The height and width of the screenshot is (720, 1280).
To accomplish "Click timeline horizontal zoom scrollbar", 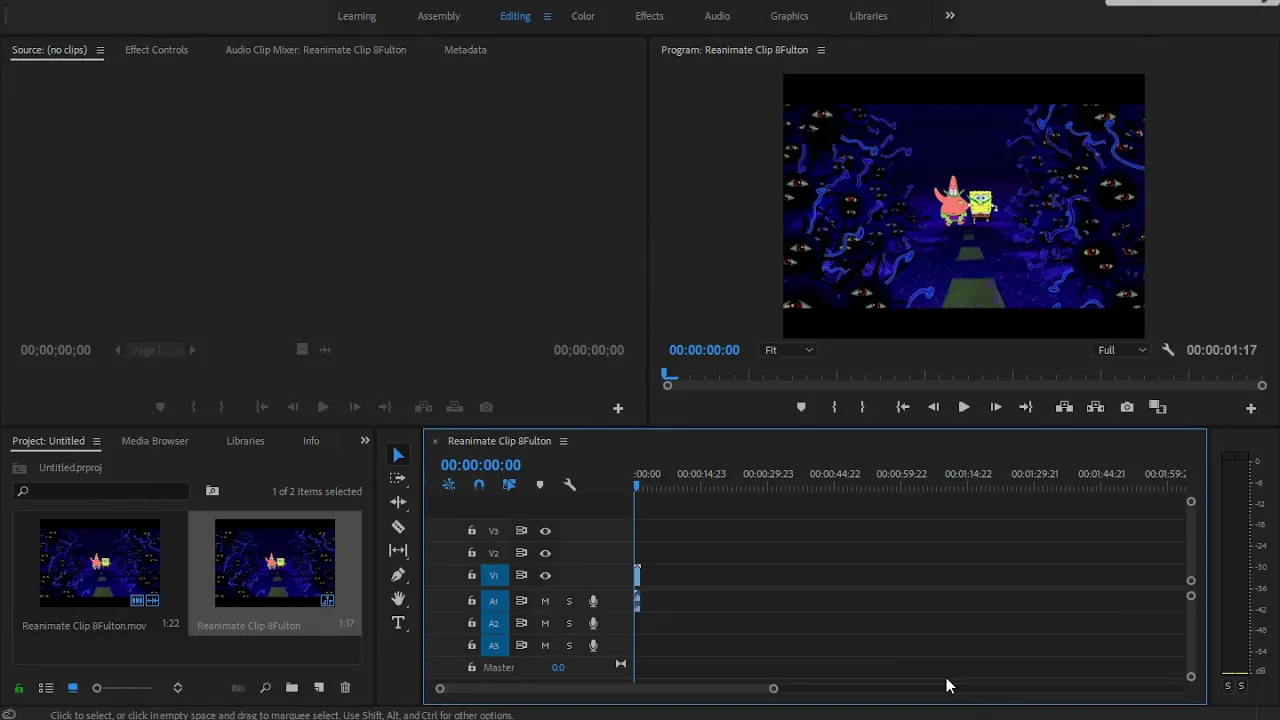I will pos(606,688).
